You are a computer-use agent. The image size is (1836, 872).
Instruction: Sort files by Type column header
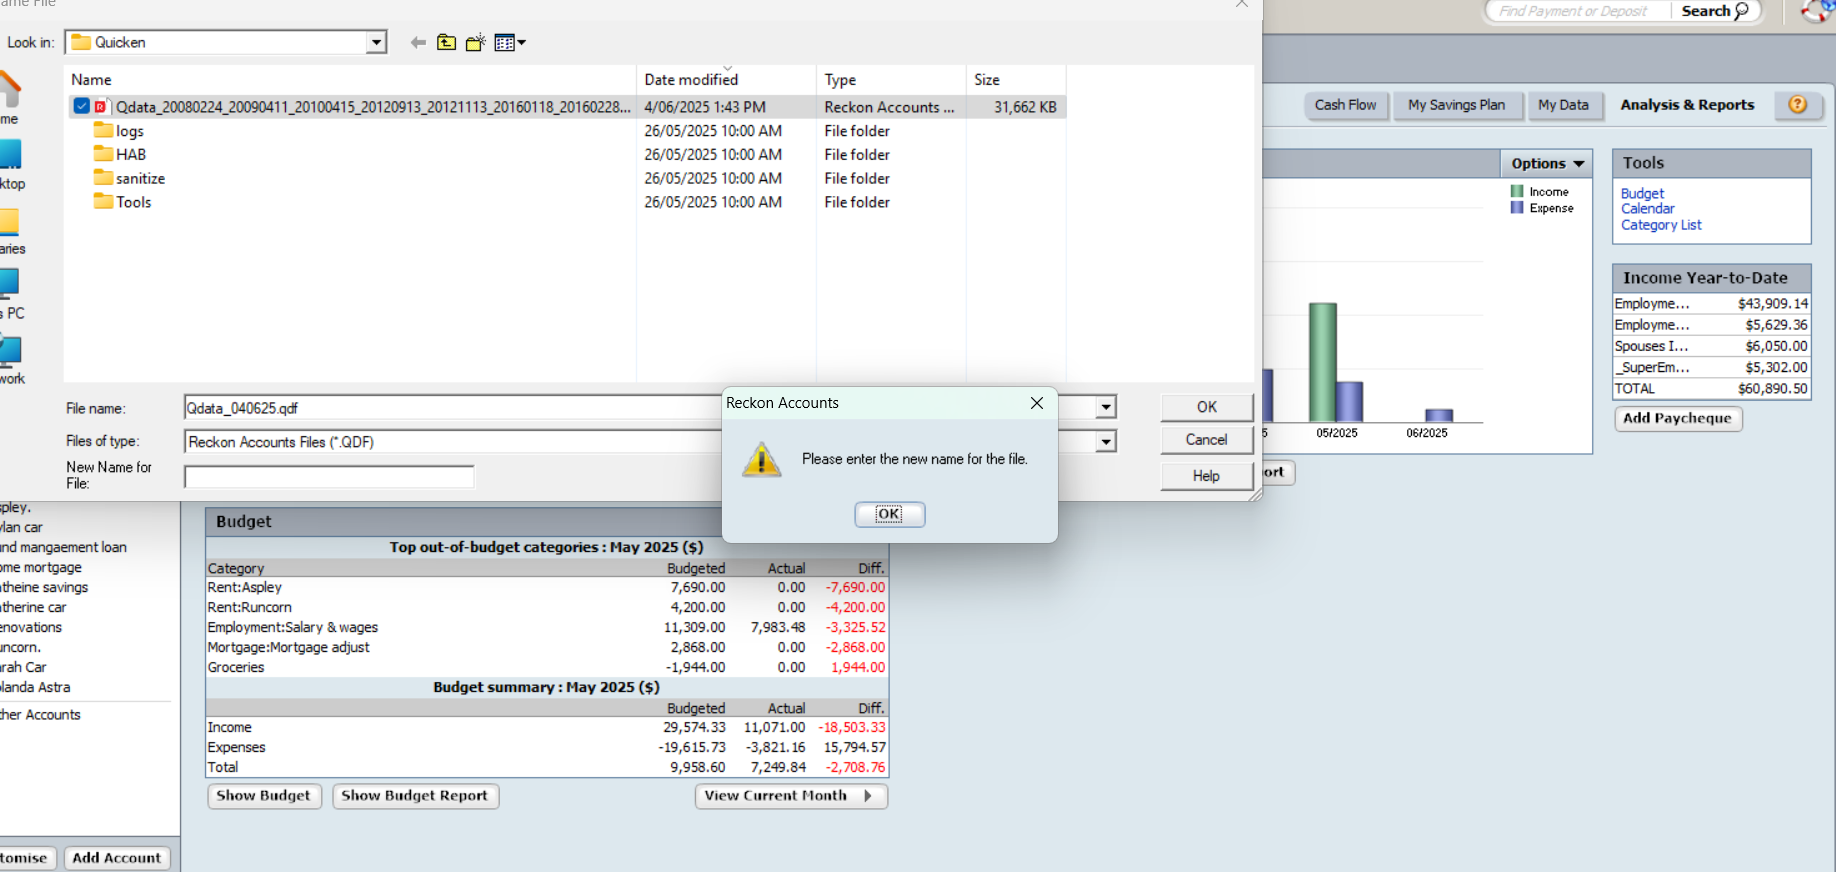(891, 80)
